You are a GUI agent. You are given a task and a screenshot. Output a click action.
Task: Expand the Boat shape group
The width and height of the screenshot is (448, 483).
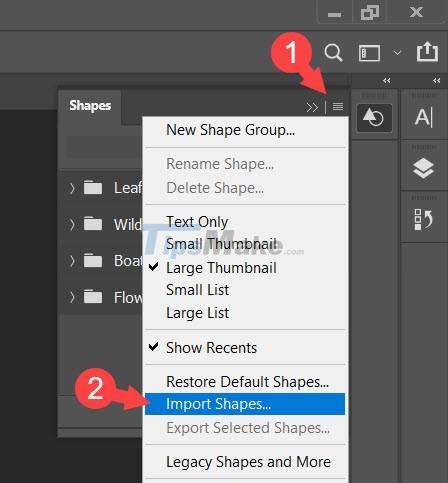point(72,261)
